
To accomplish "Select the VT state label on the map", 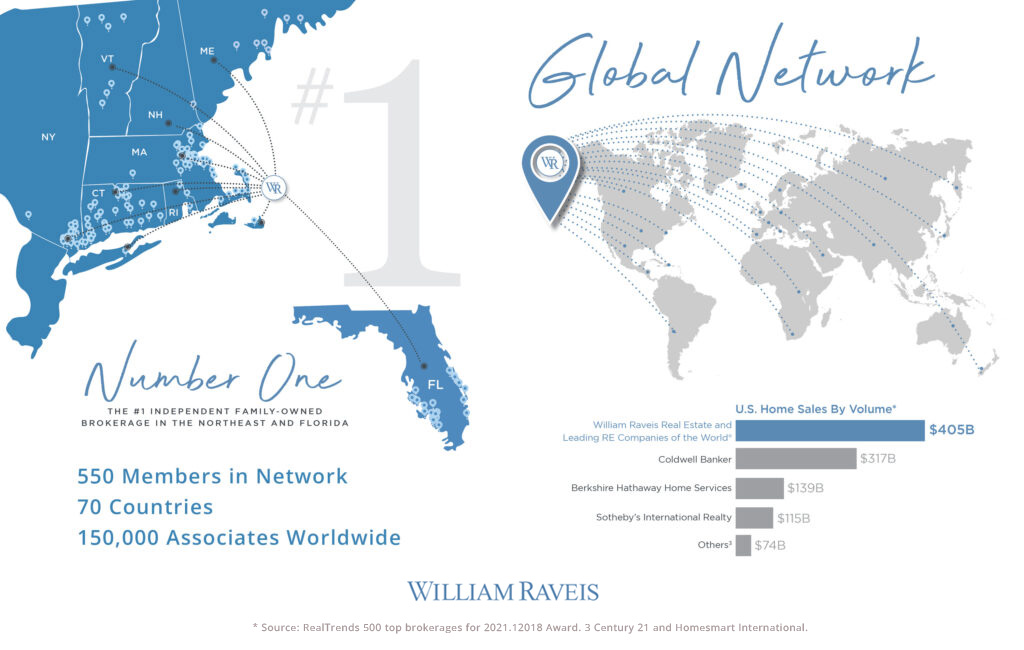I will click(x=107, y=59).
